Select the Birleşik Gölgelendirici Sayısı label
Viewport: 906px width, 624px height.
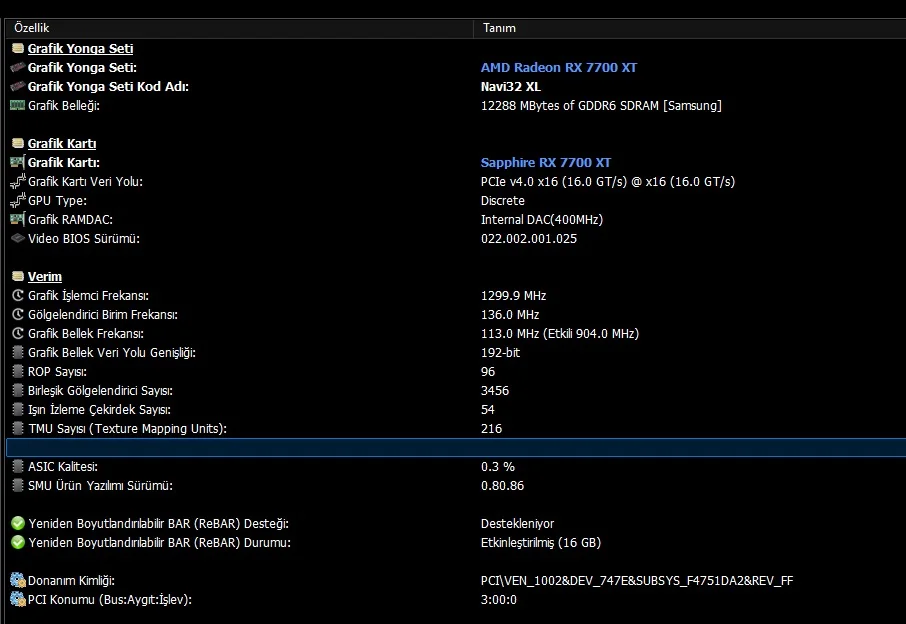tap(101, 391)
